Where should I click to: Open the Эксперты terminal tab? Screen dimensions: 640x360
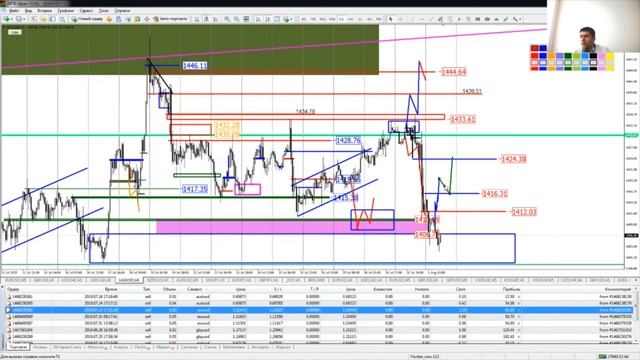click(260, 347)
